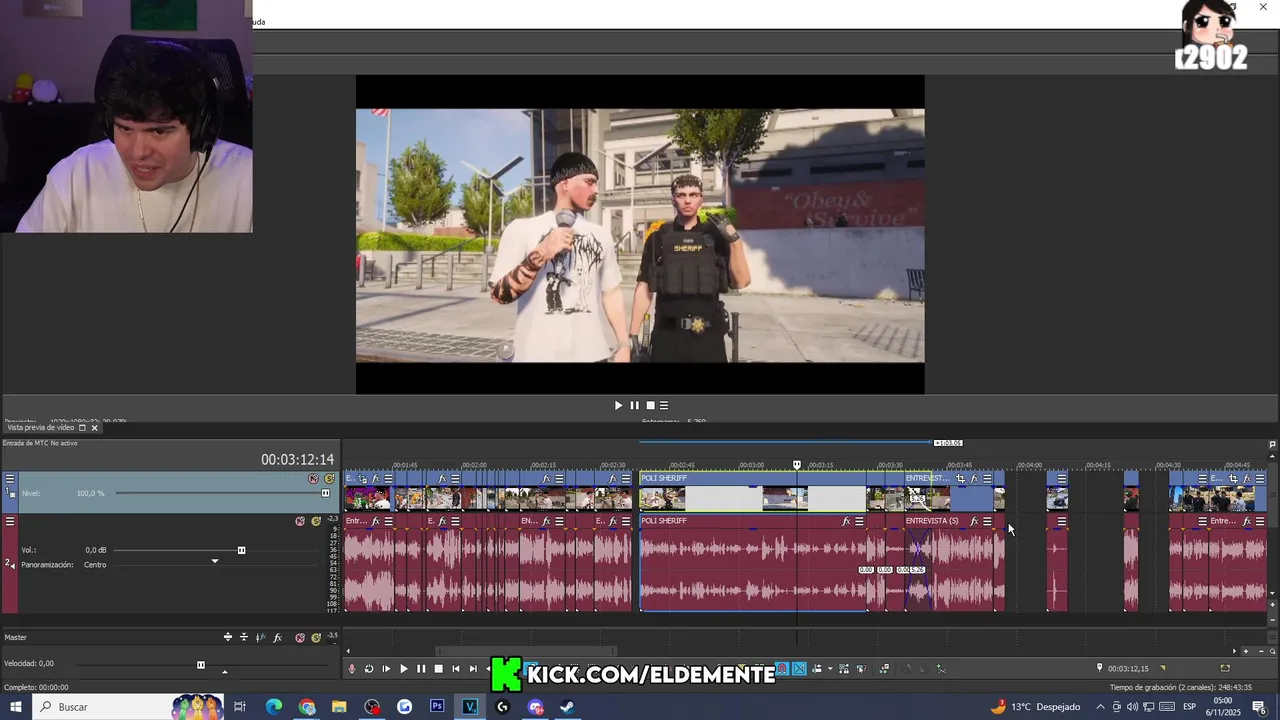This screenshot has width=1280, height=720.
Task: Mute audio track 2
Action: [x=300, y=521]
